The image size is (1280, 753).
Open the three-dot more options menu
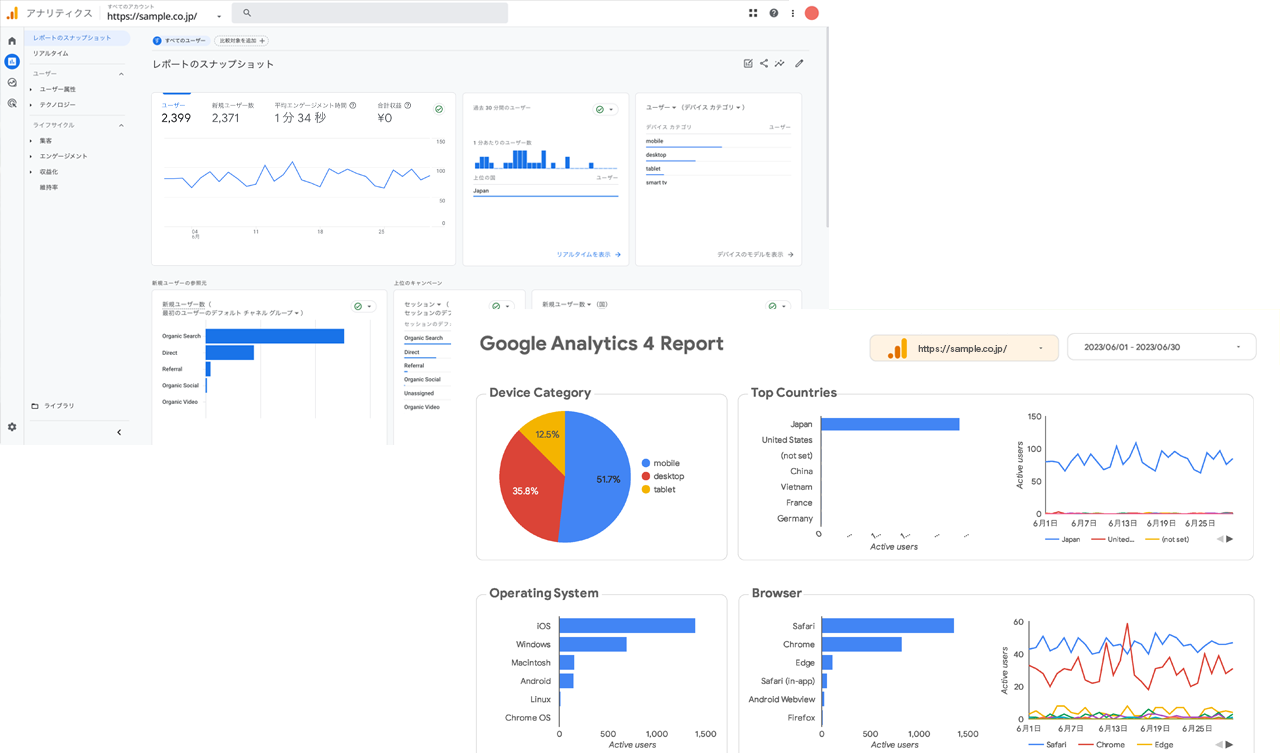point(793,13)
